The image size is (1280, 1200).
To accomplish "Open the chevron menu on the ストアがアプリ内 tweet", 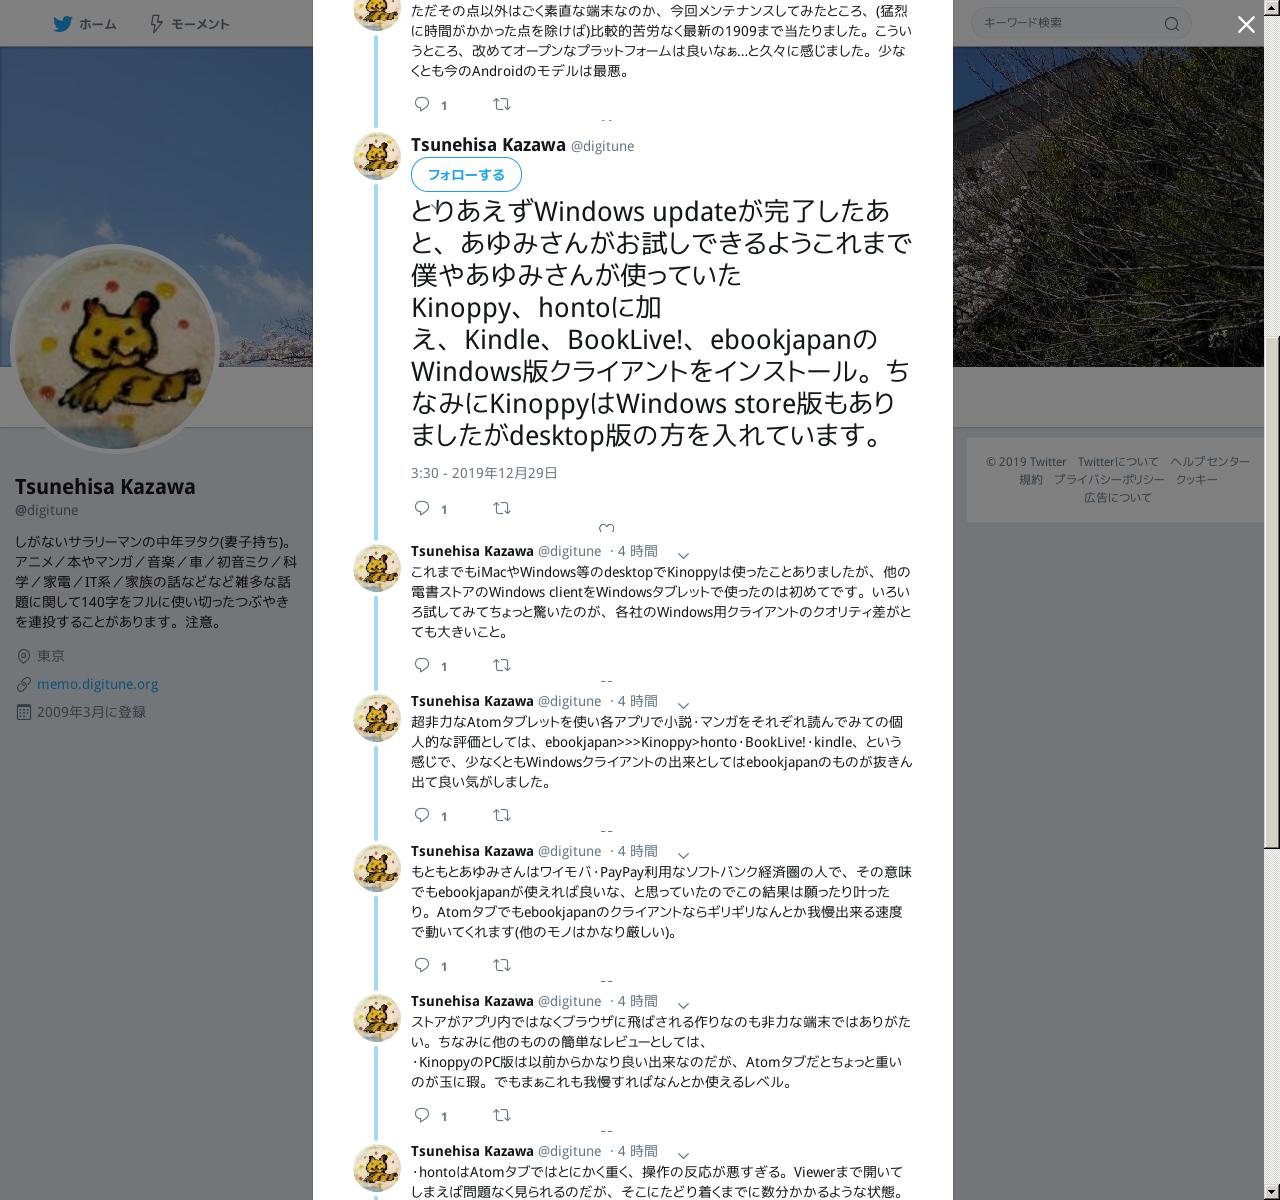I will click(683, 1005).
